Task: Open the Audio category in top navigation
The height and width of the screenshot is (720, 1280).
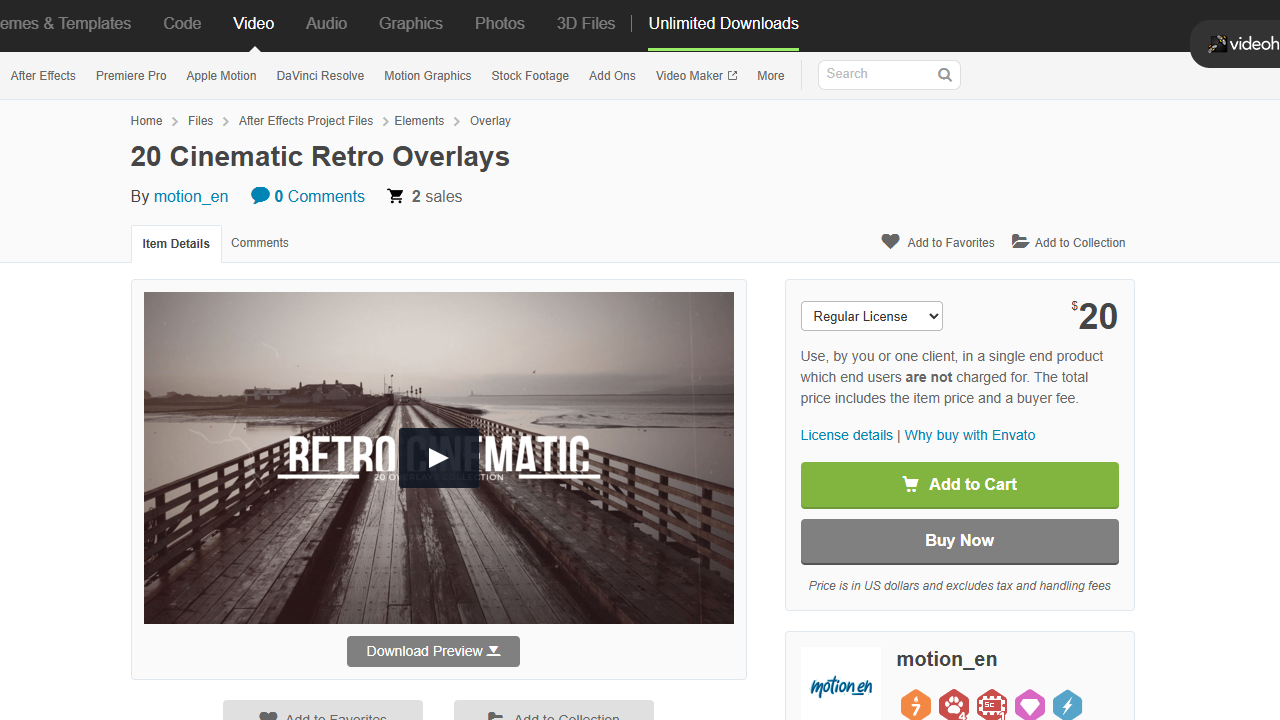Action: click(x=326, y=23)
